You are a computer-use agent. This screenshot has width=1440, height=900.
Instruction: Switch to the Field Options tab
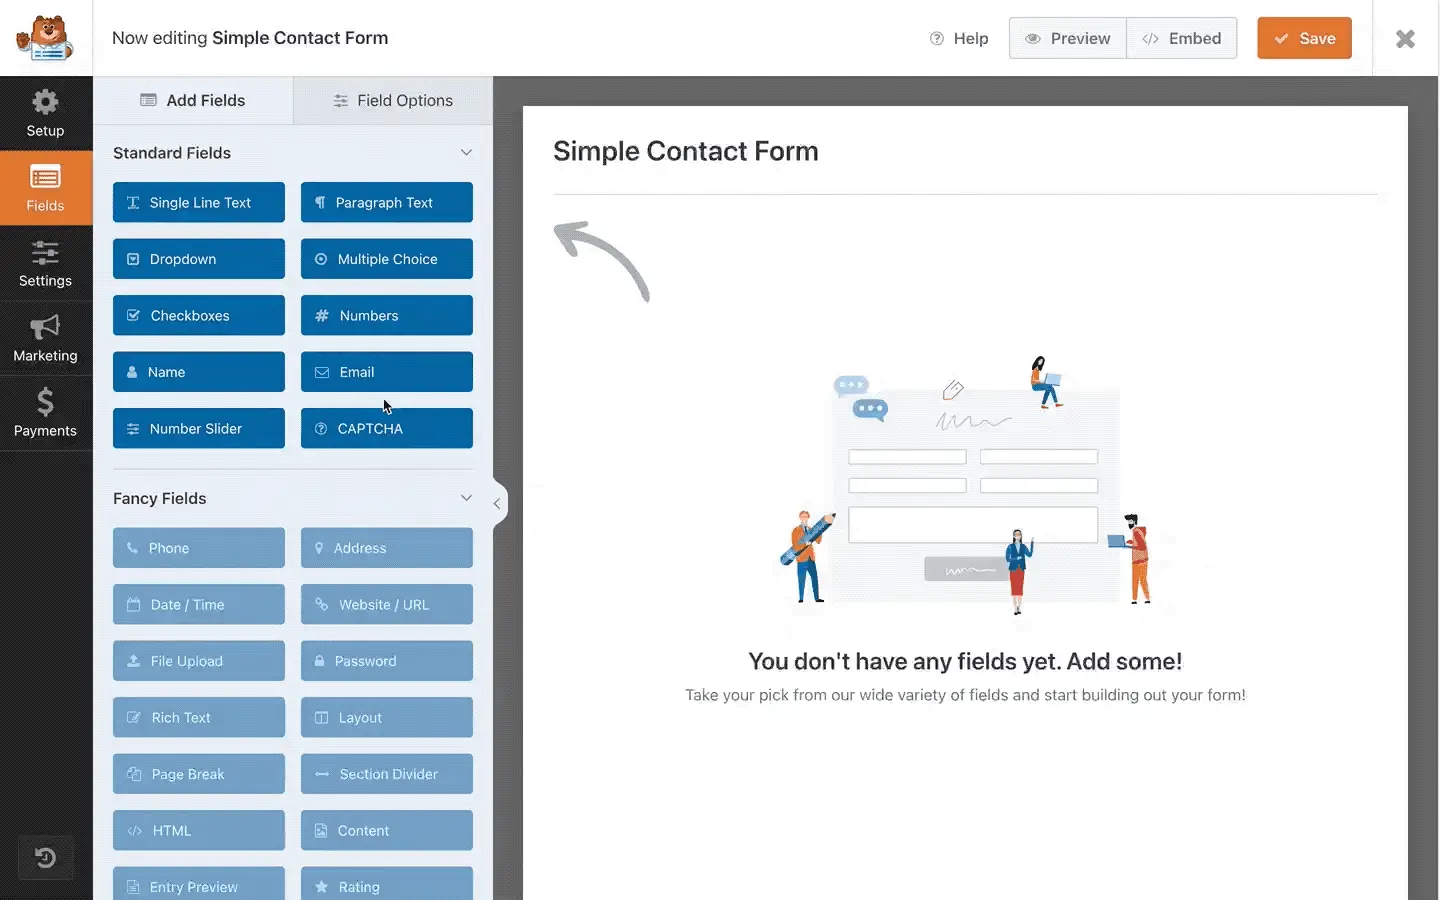coord(393,100)
